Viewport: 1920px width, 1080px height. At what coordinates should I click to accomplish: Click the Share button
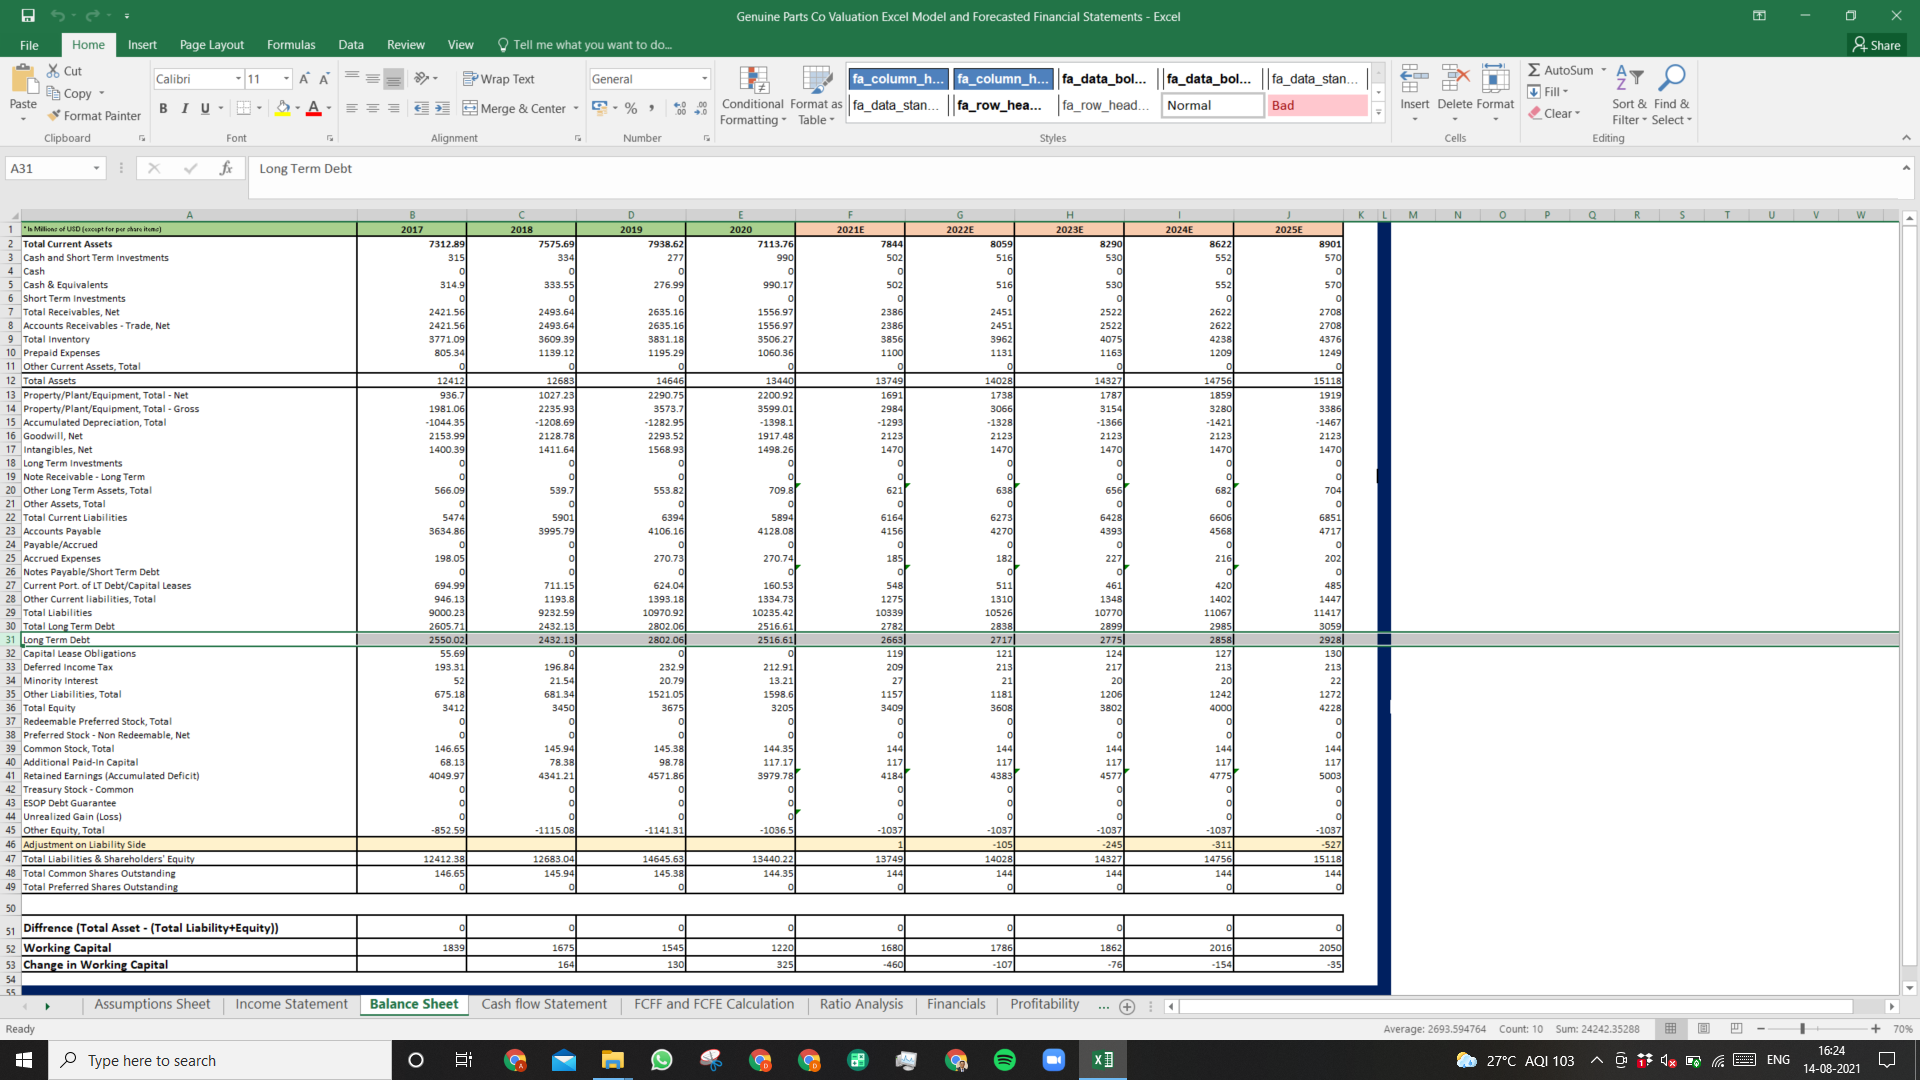1876,45
